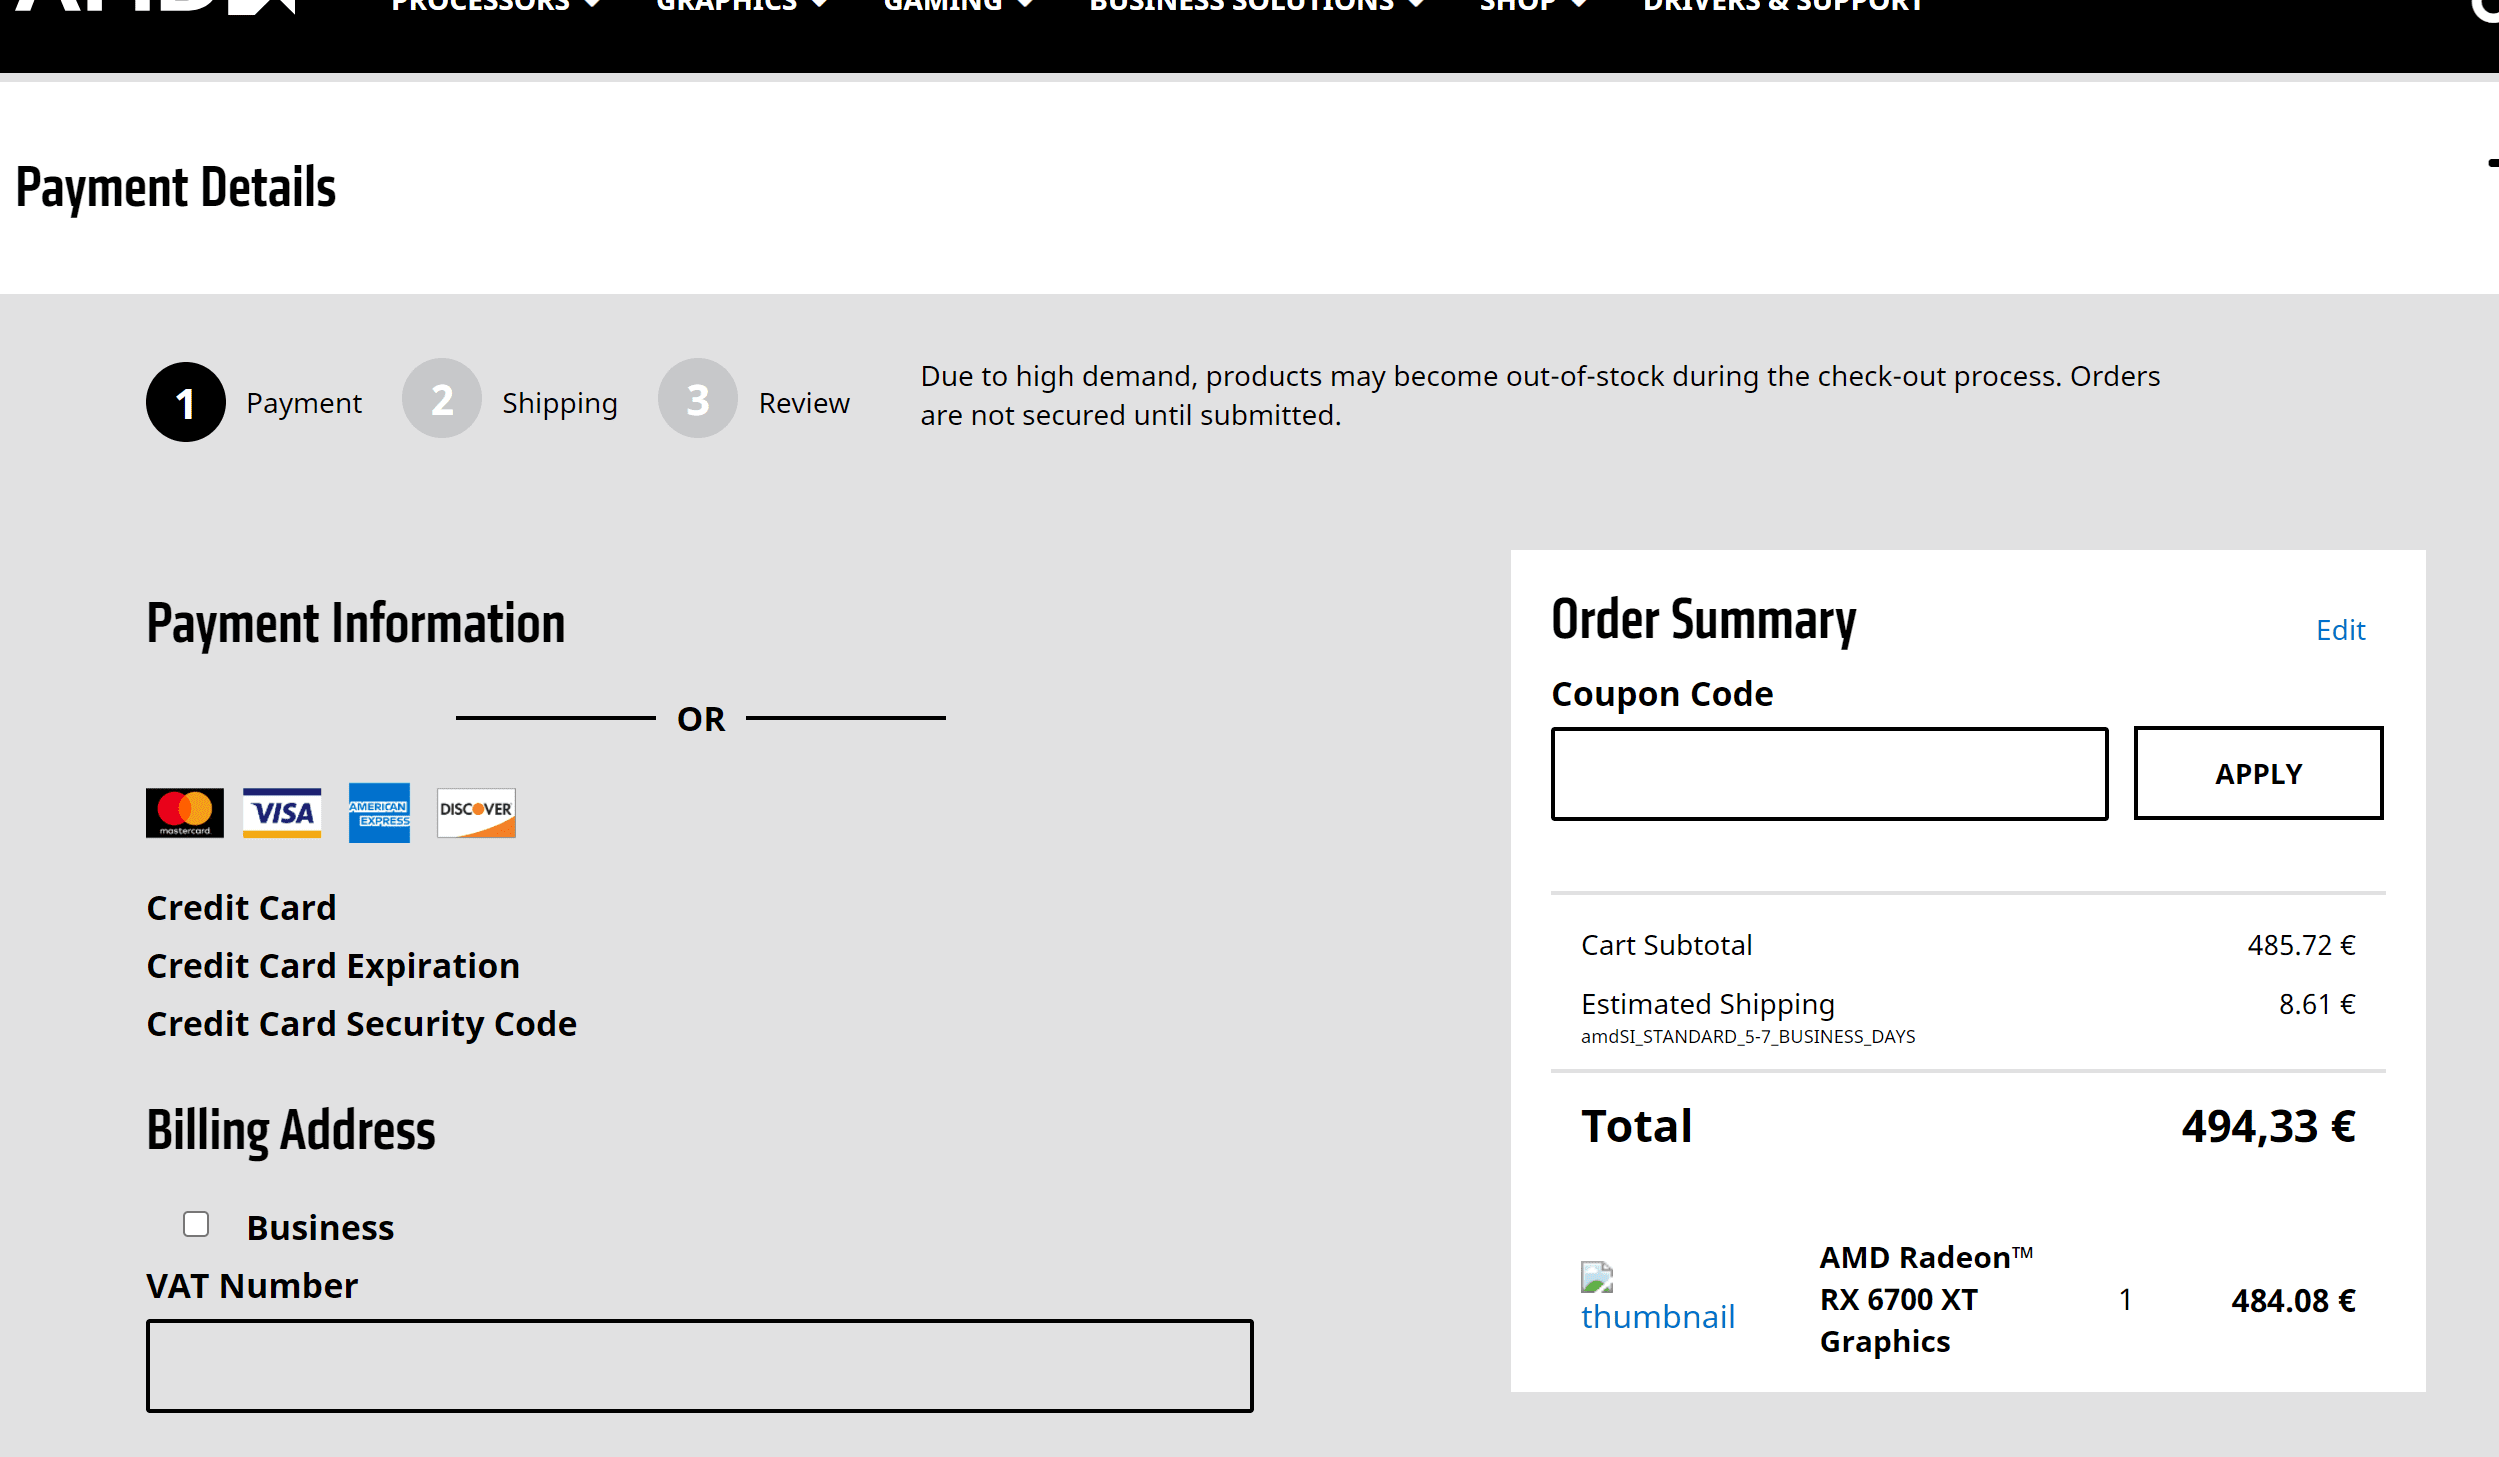2499x1457 pixels.
Task: Click the Mastercard payment icon
Action: point(185,813)
